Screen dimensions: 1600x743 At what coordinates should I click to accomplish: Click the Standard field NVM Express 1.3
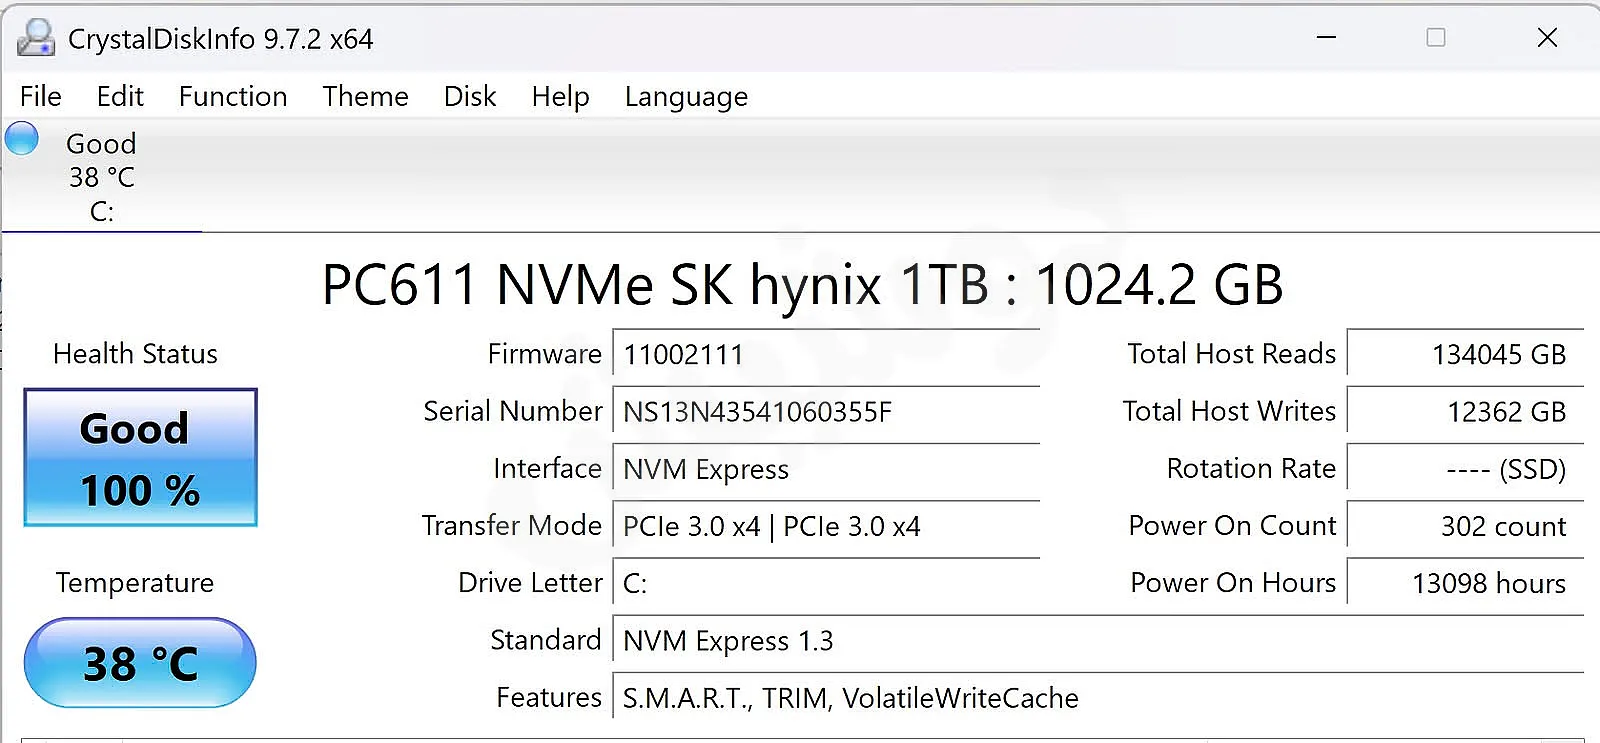[1098, 640]
